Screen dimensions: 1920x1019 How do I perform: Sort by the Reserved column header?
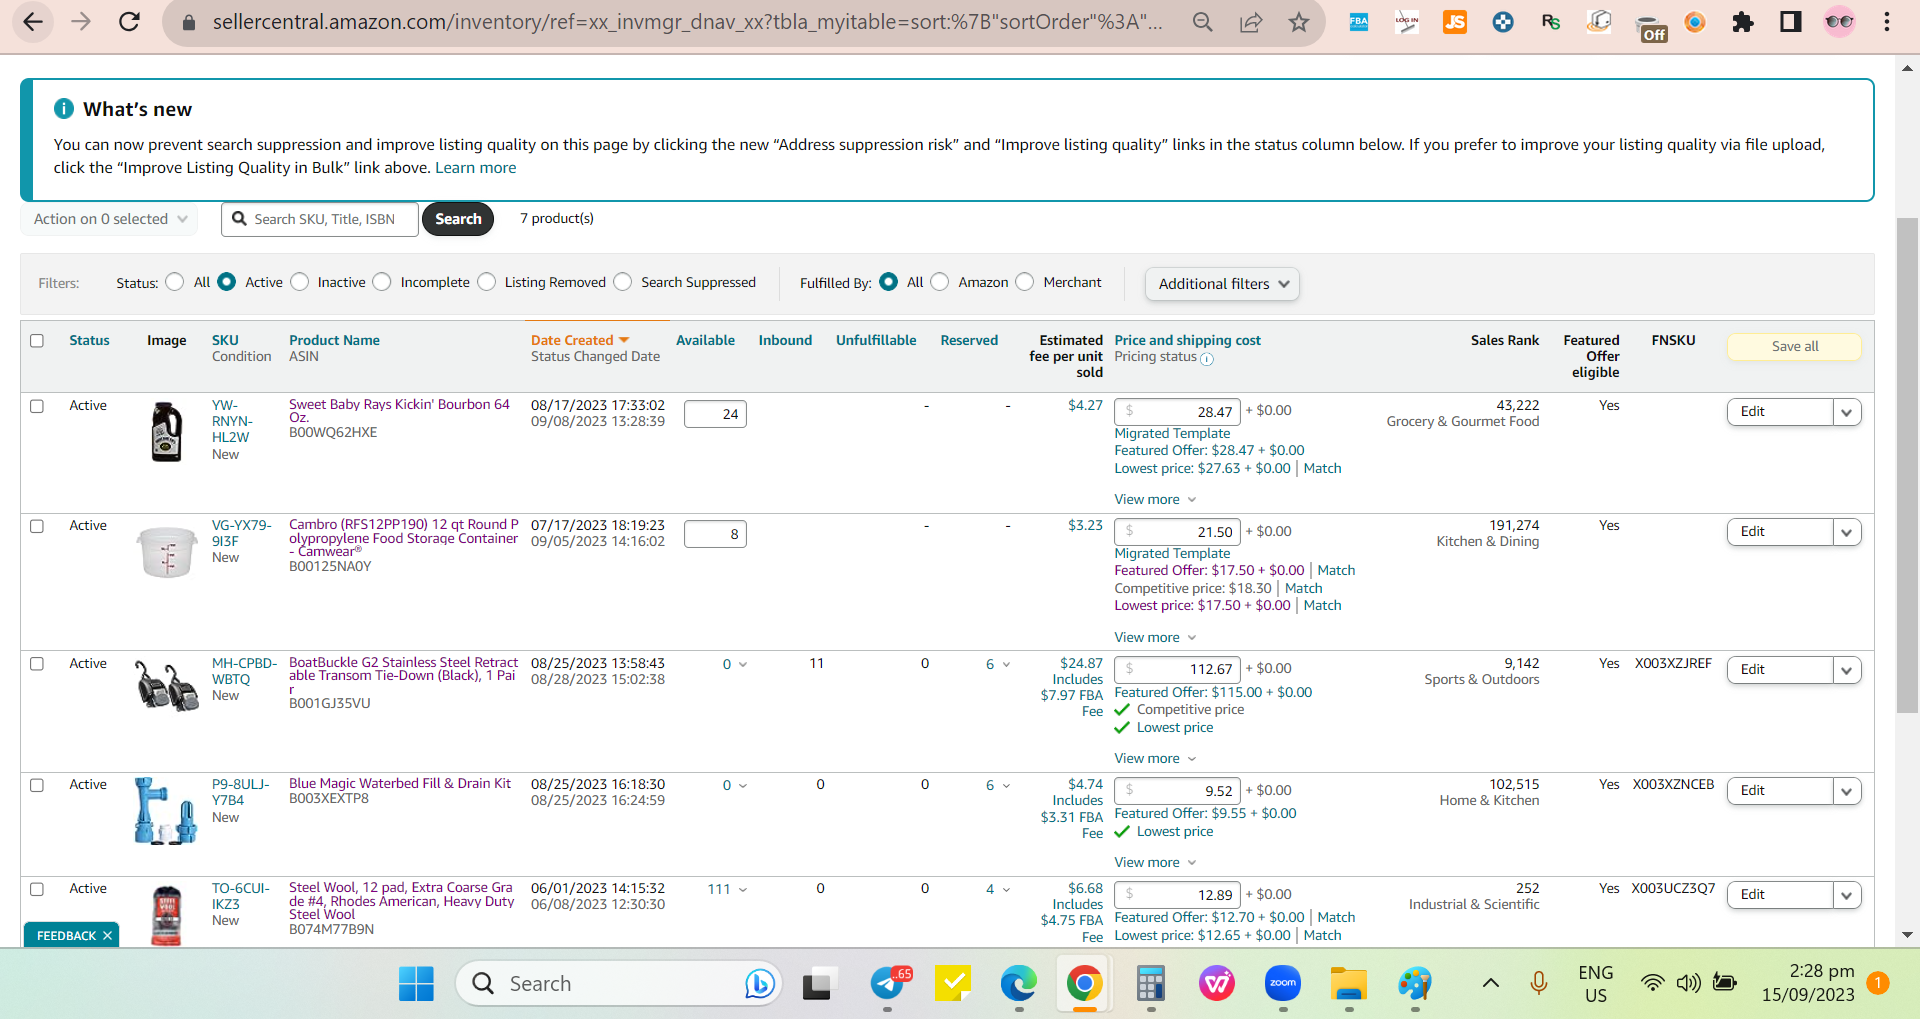969,340
